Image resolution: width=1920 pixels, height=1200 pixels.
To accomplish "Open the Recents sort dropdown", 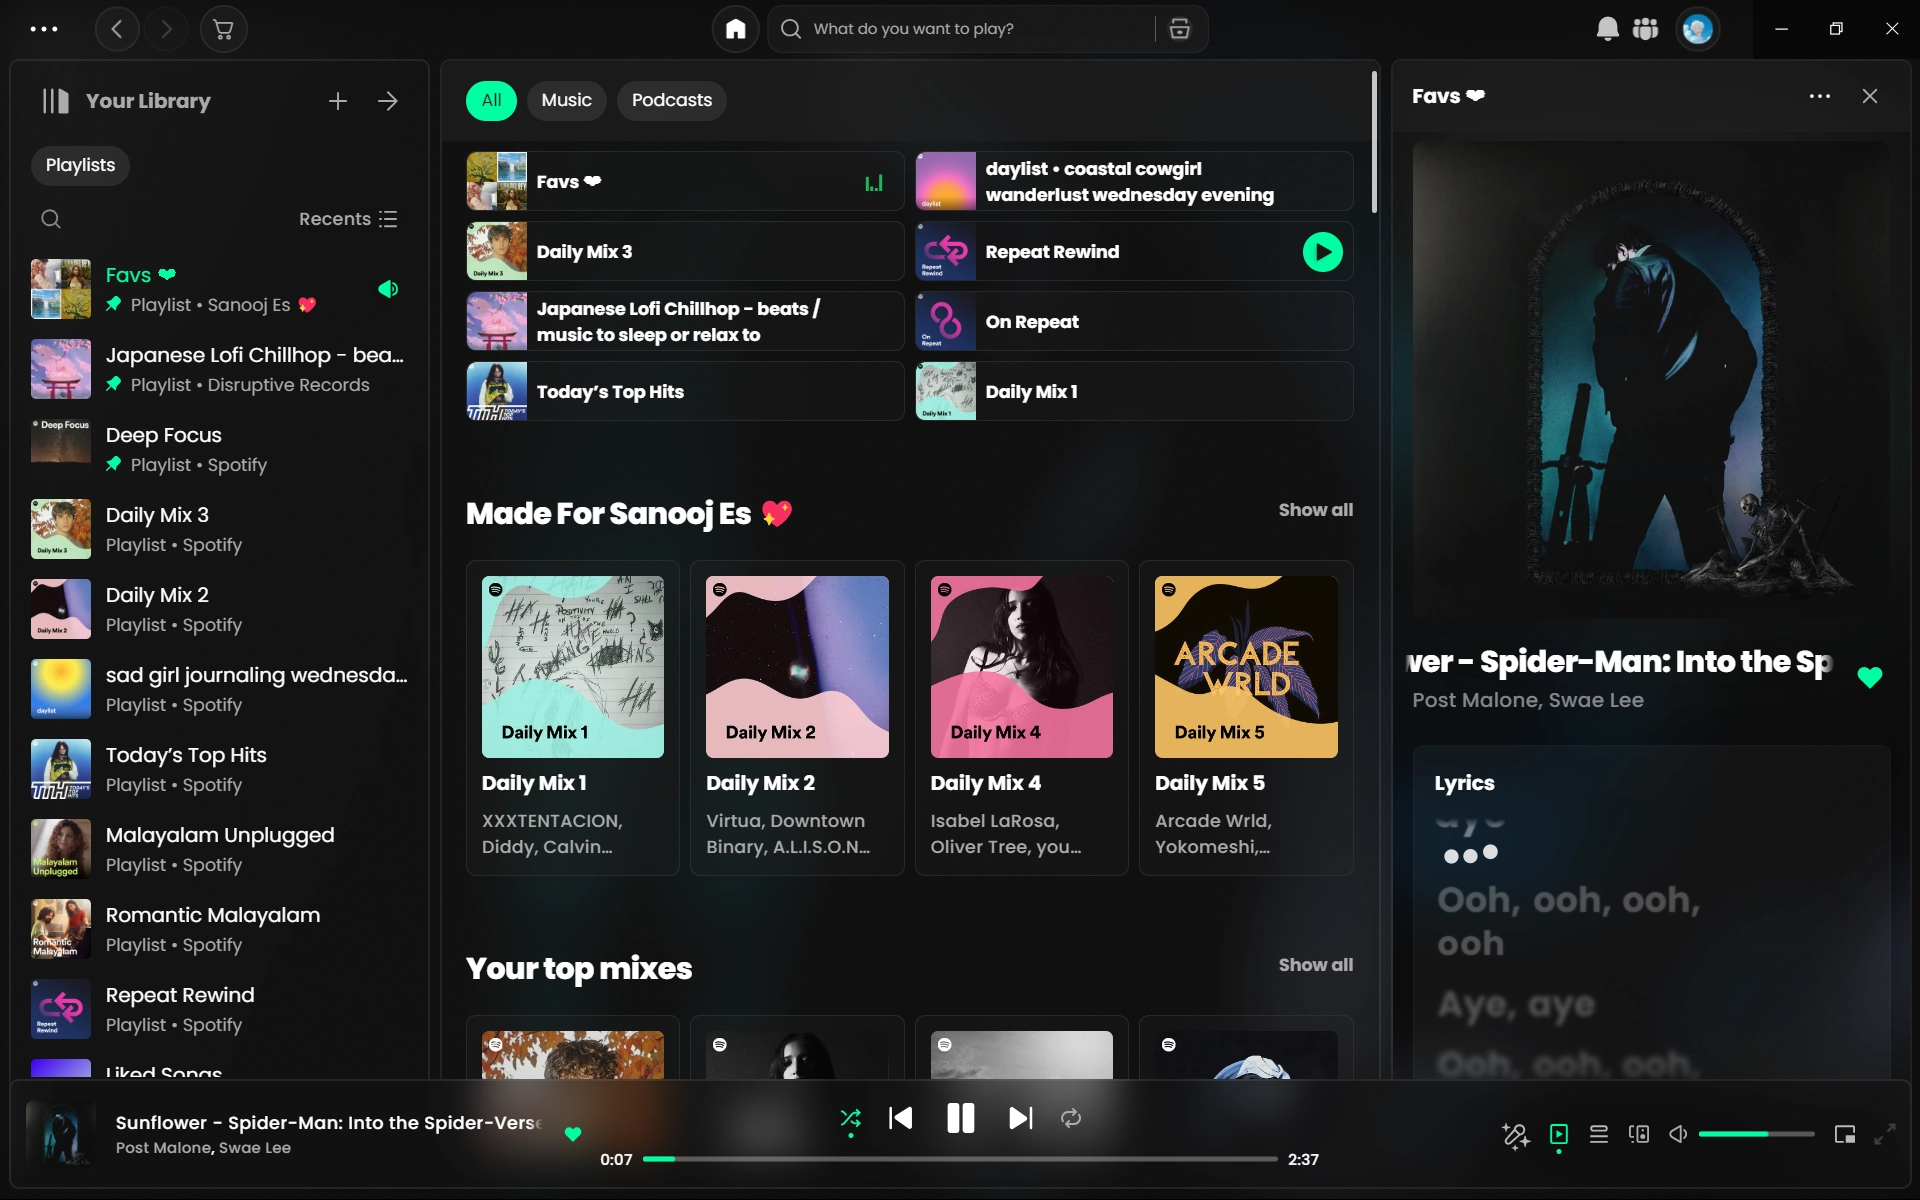I will coord(347,219).
